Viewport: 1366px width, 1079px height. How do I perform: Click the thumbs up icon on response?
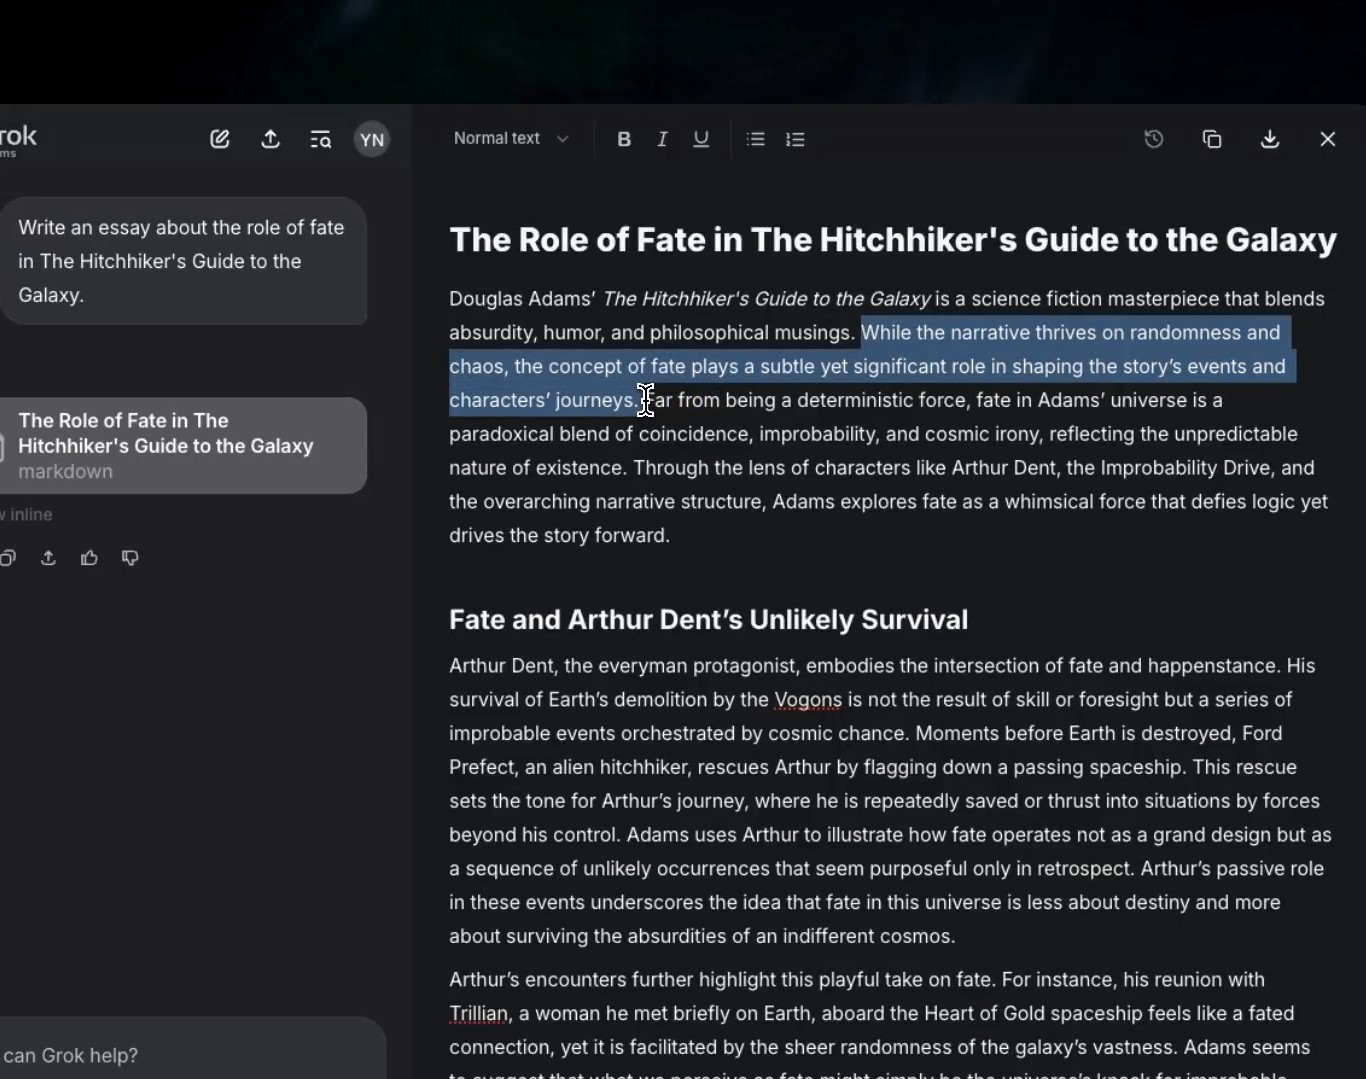(x=89, y=558)
